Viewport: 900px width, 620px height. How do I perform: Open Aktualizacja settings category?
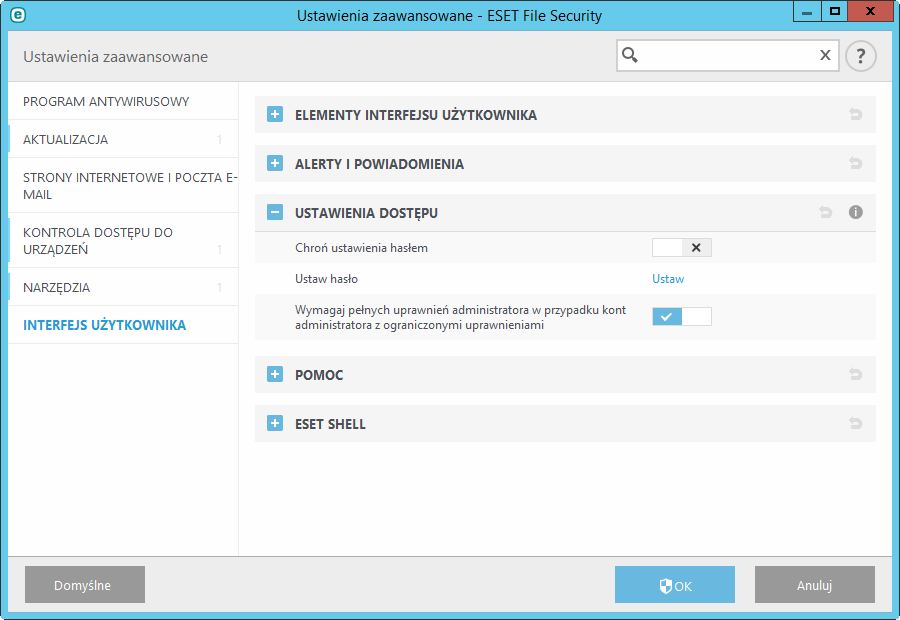(x=123, y=140)
